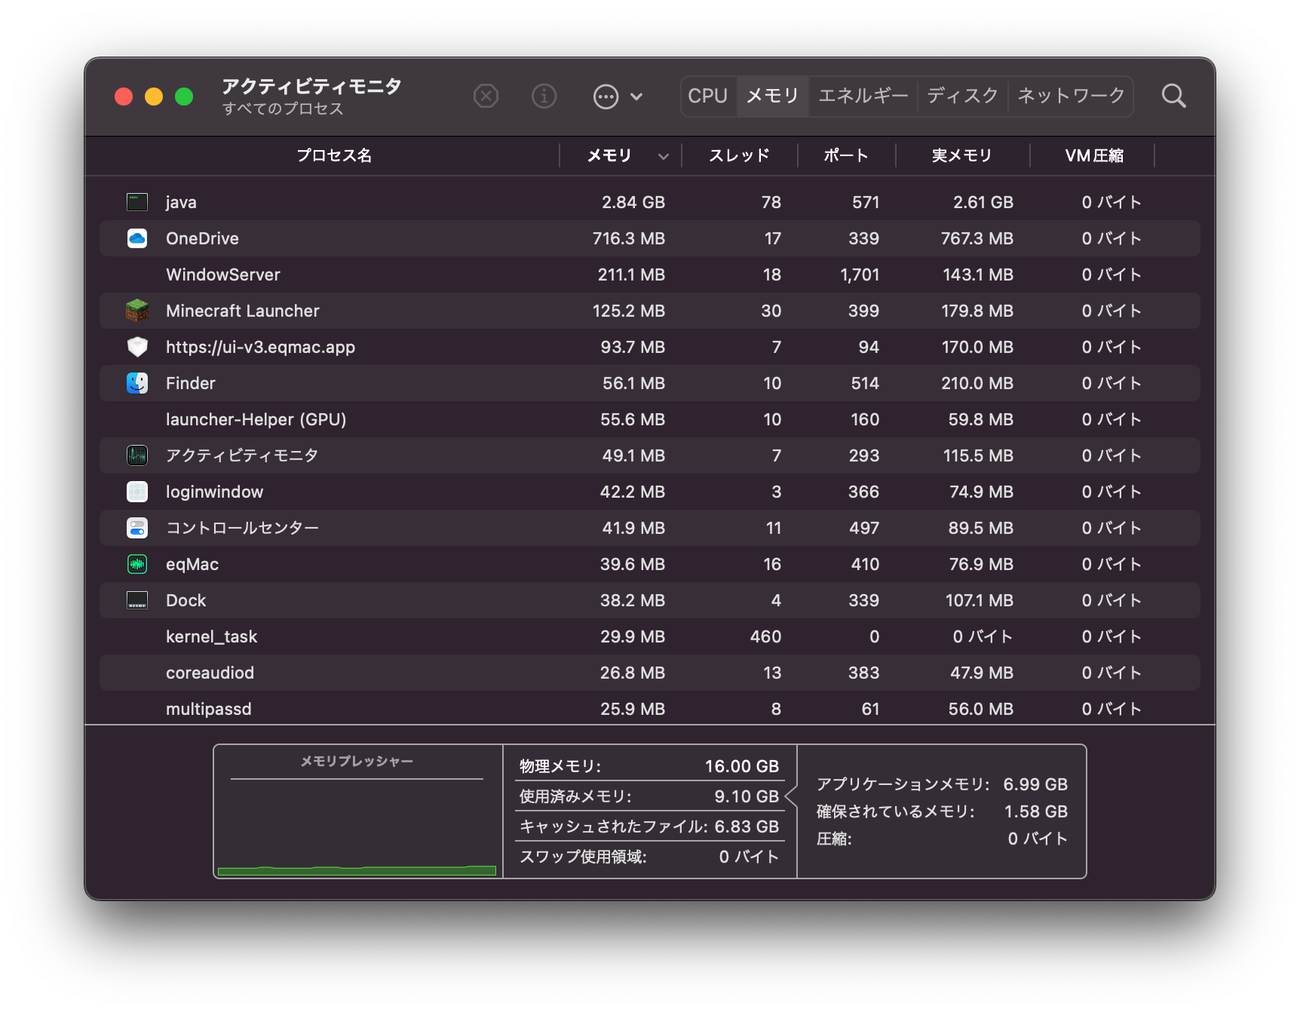Switch to the エネルギー tab
This screenshot has width=1300, height=1012.
(x=863, y=96)
